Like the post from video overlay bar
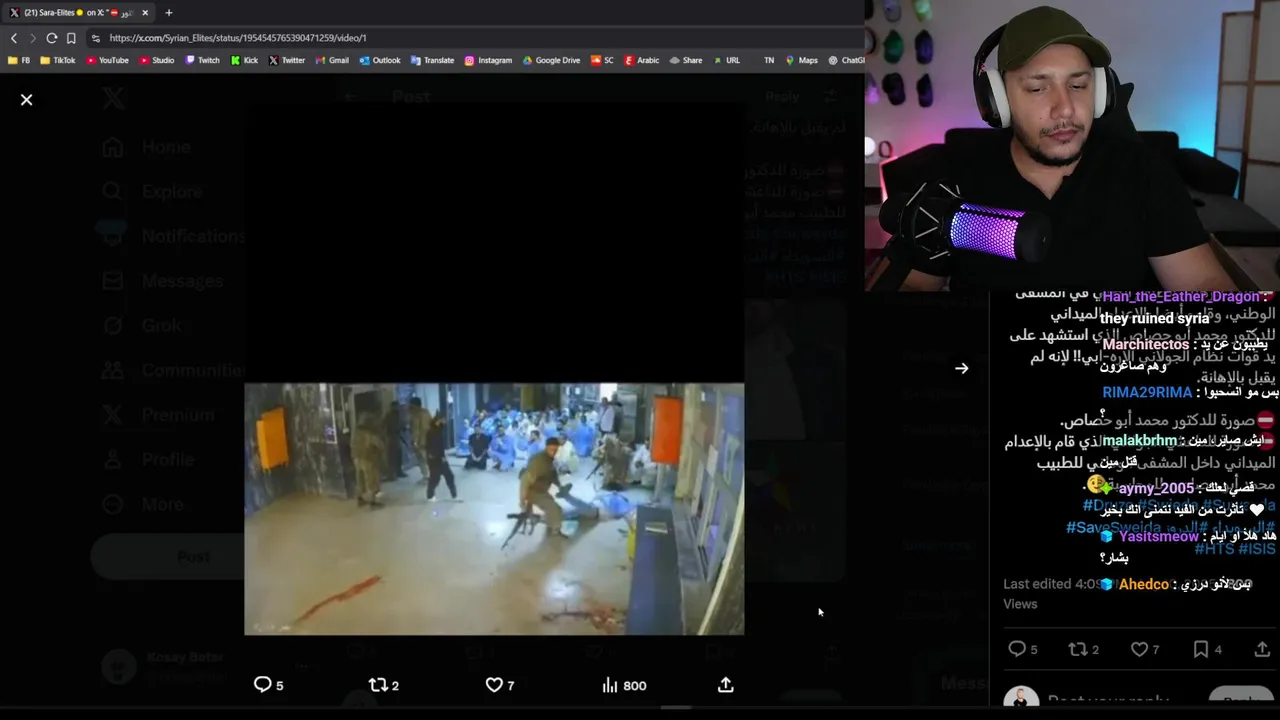 tap(500, 685)
